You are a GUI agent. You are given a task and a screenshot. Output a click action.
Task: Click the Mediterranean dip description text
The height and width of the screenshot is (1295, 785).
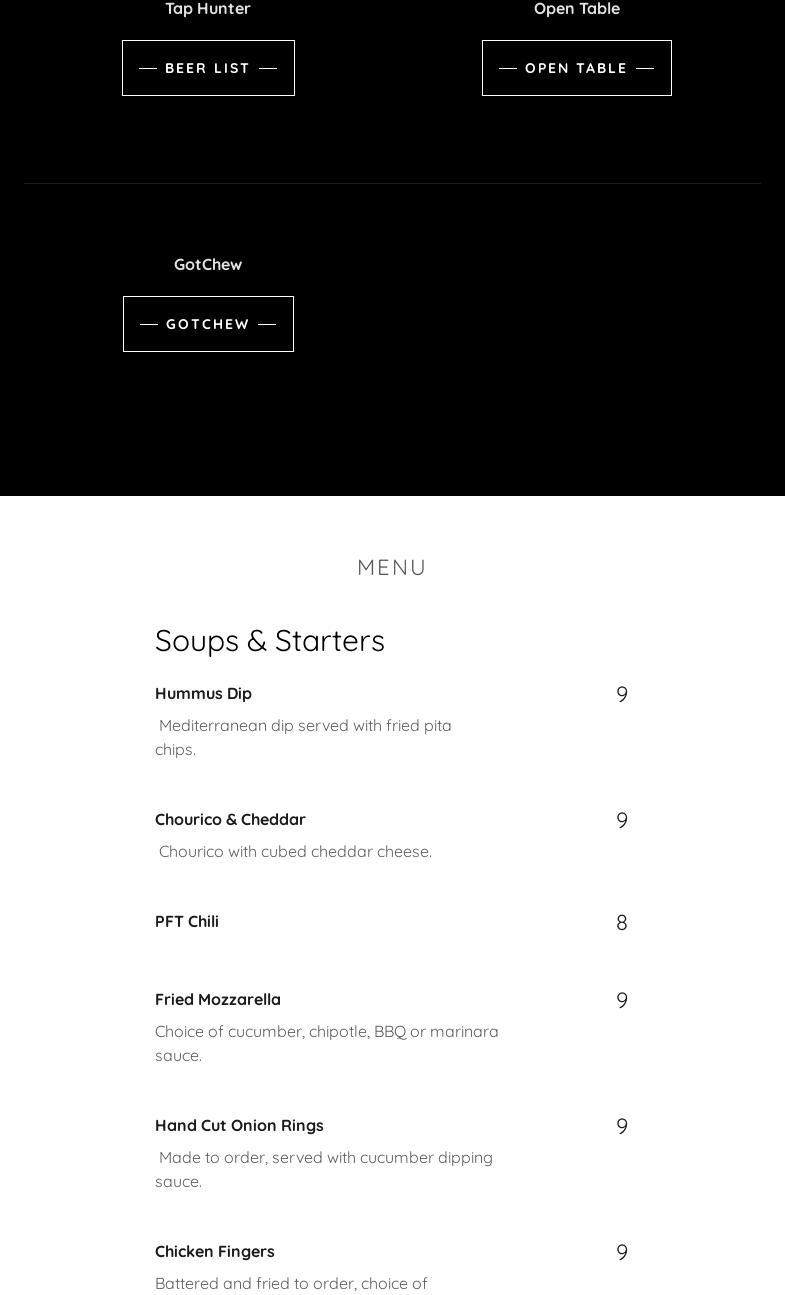pos(304,737)
